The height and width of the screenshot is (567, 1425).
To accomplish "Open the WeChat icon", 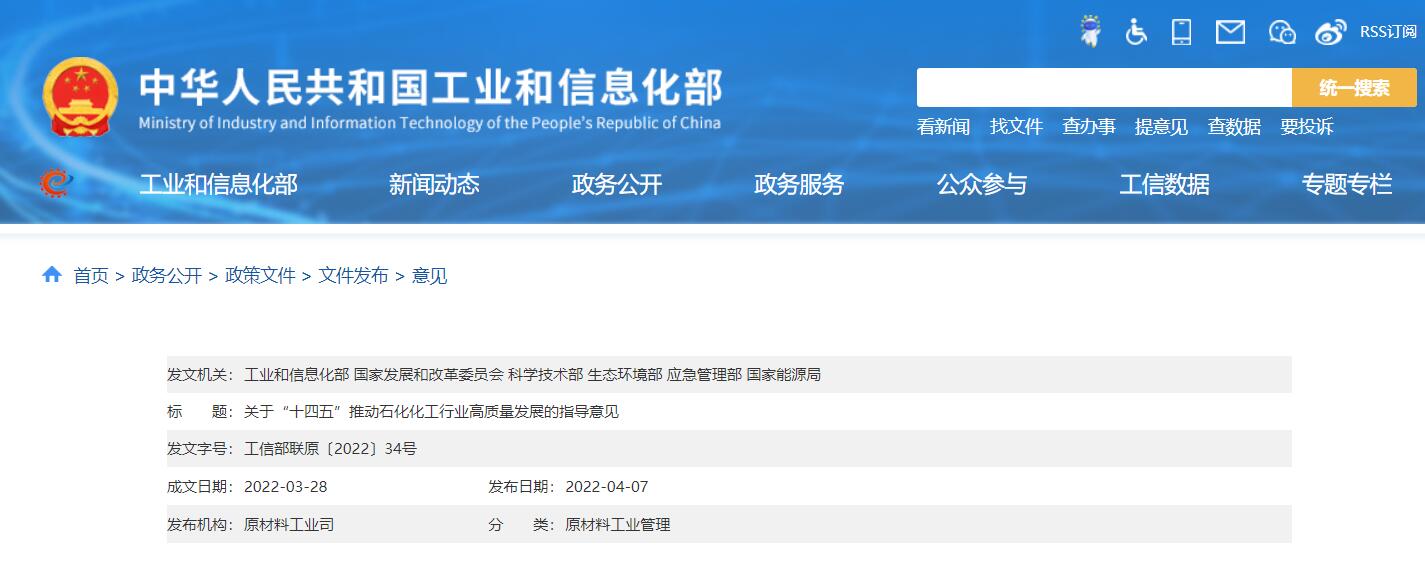I will click(1282, 32).
